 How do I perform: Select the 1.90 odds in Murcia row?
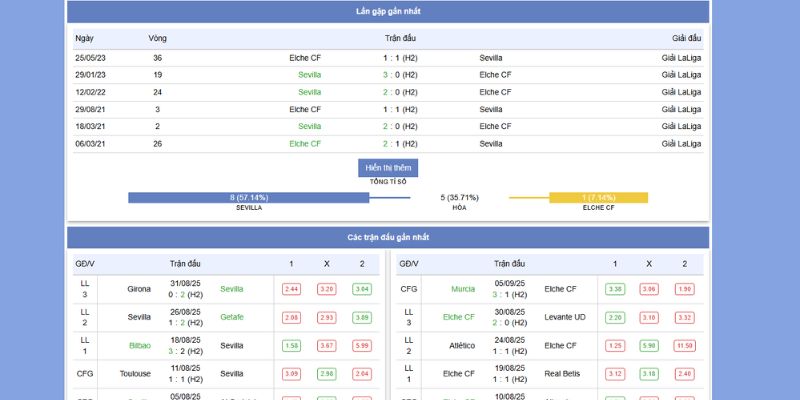[x=685, y=289]
